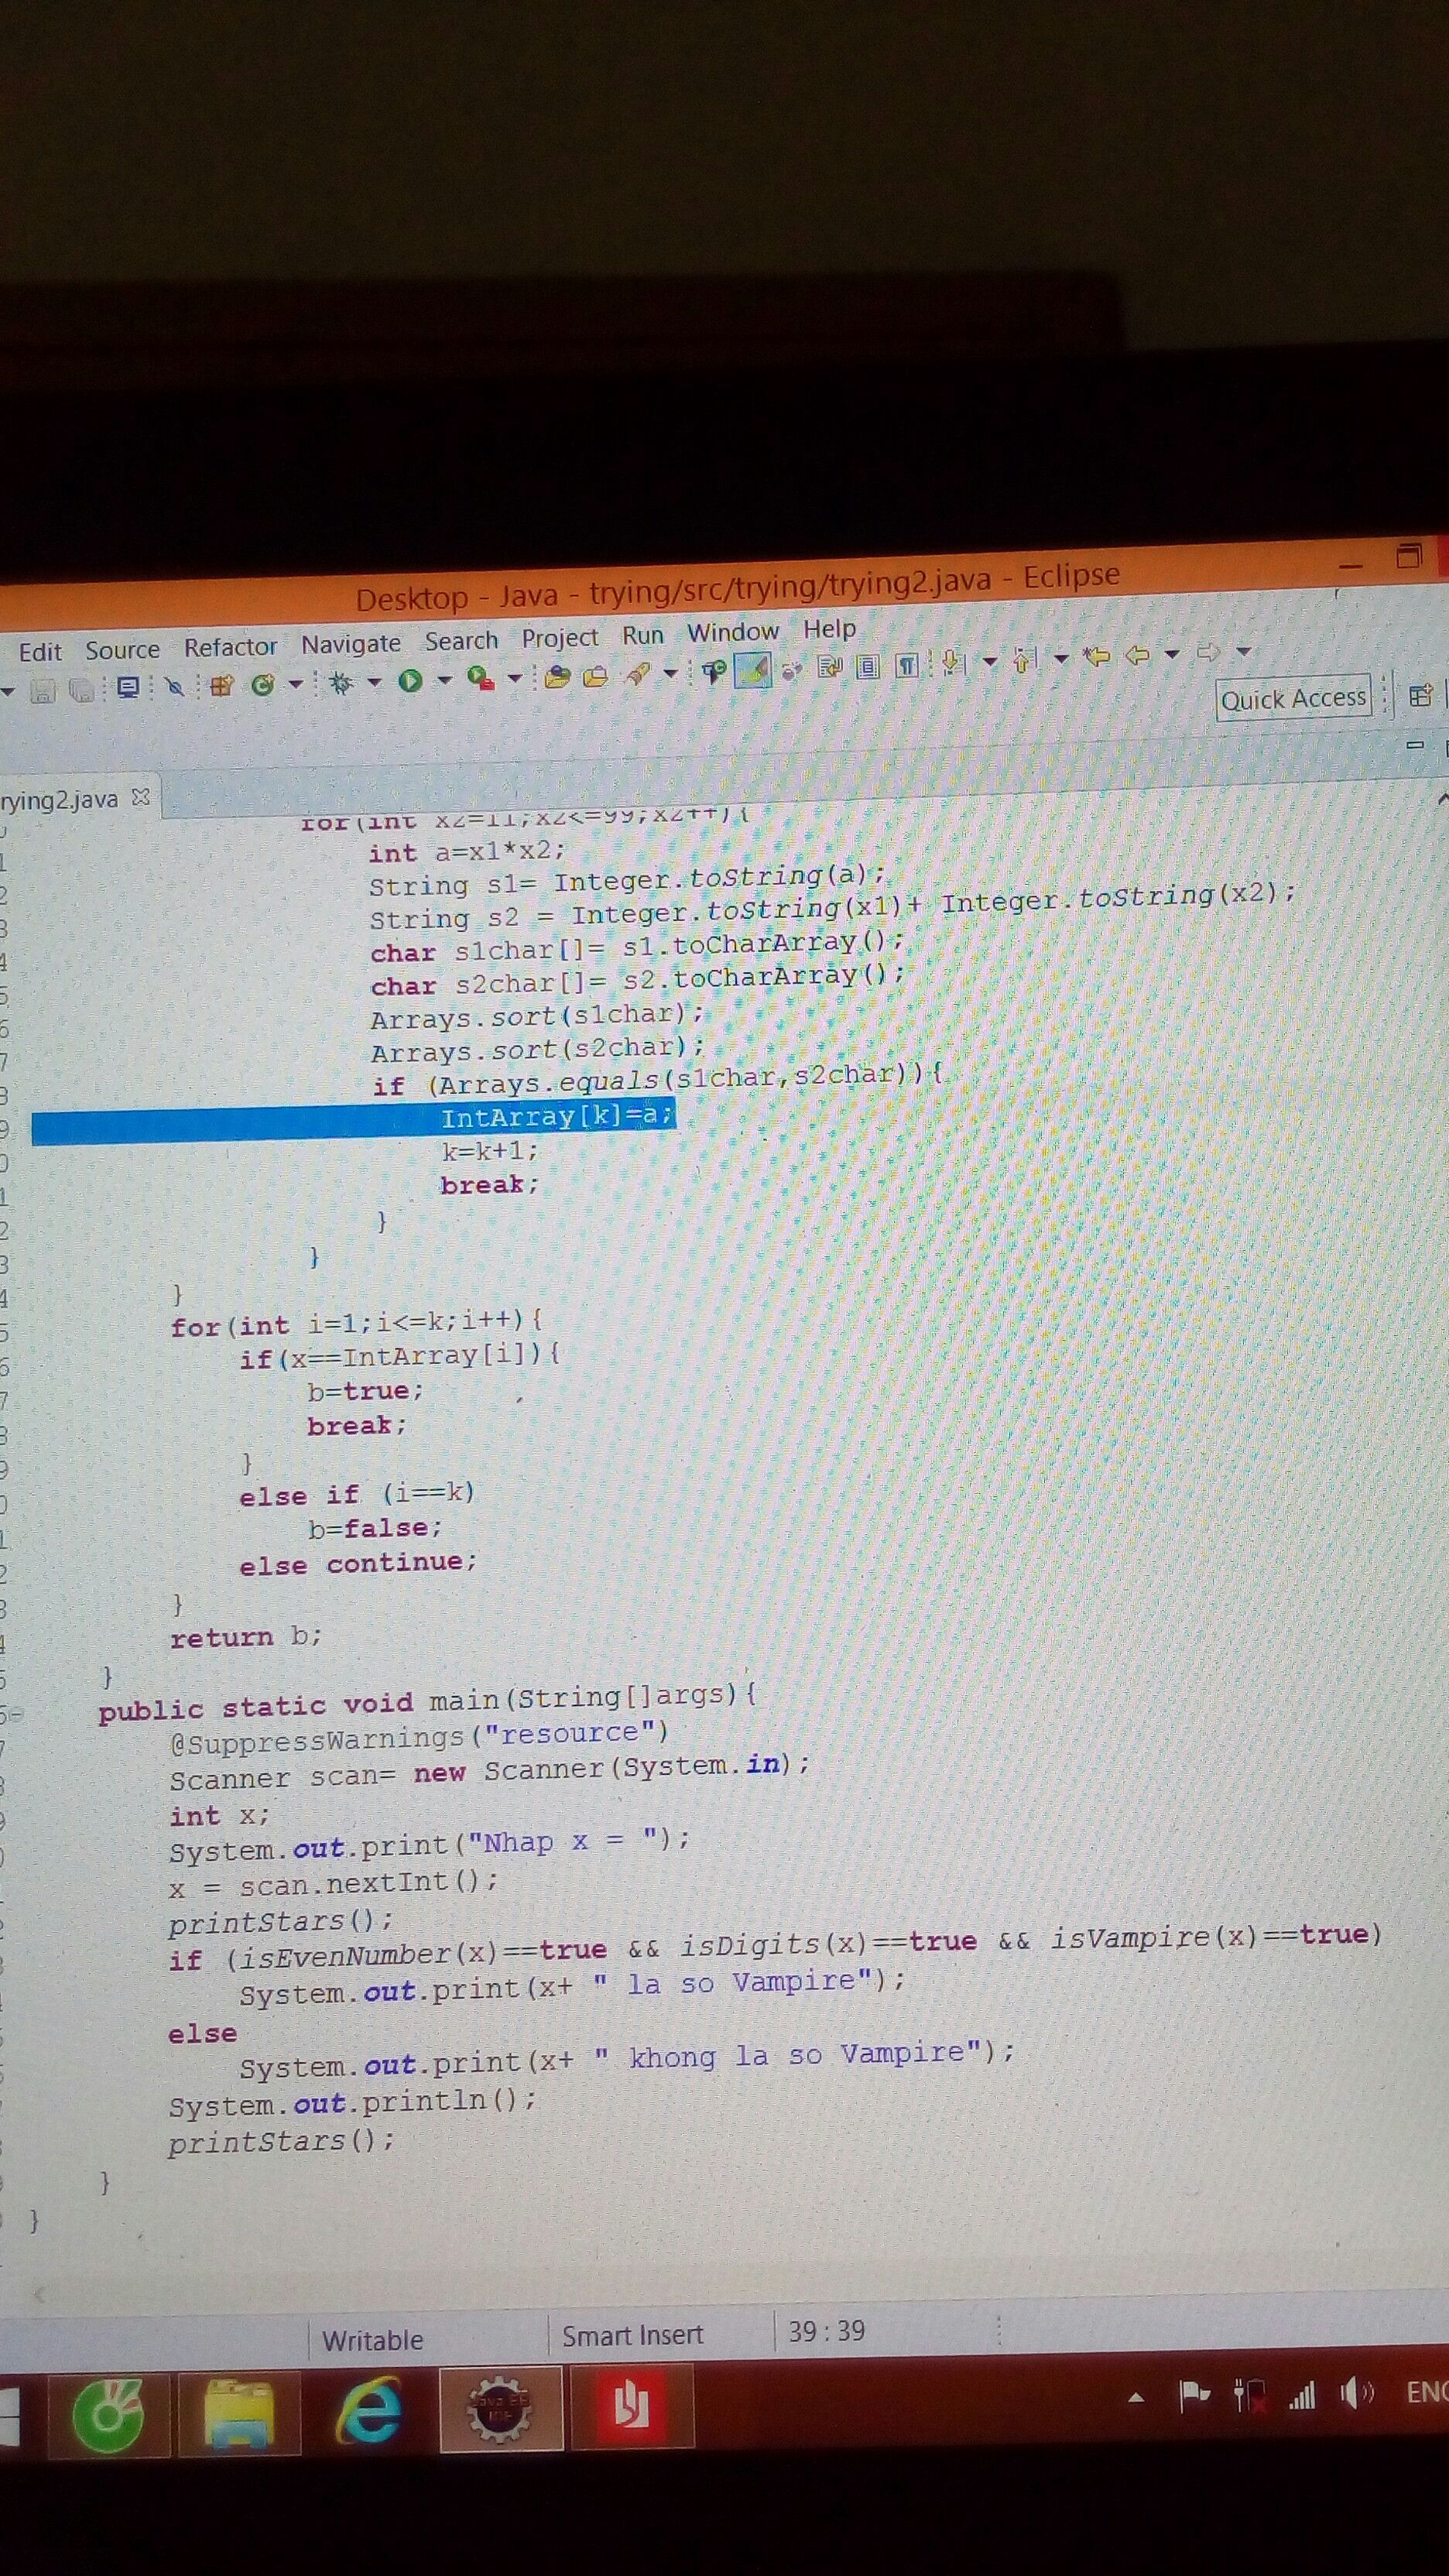The height and width of the screenshot is (2576, 1449).
Task: Open the Next Annotation dropdown arrow
Action: point(990,661)
